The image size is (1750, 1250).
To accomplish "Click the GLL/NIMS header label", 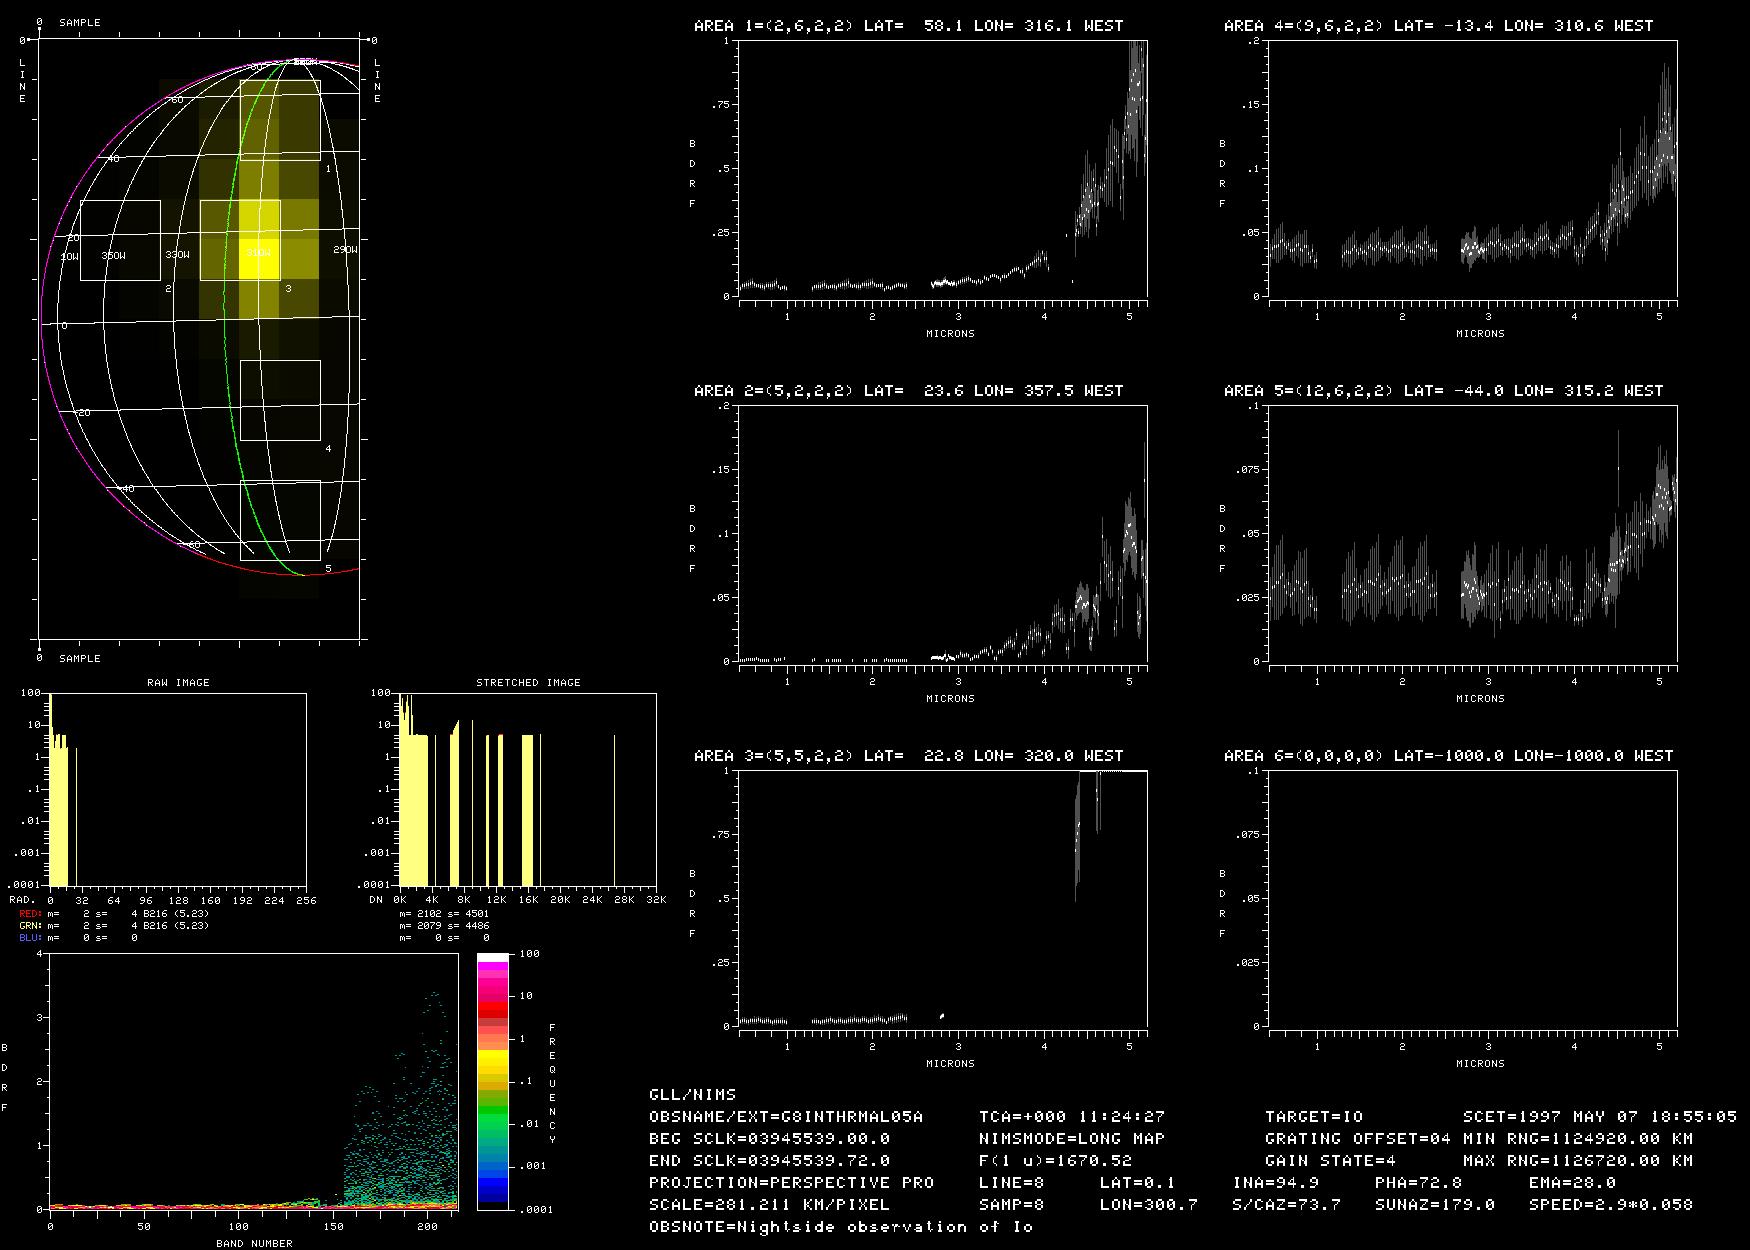I will tap(692, 1095).
